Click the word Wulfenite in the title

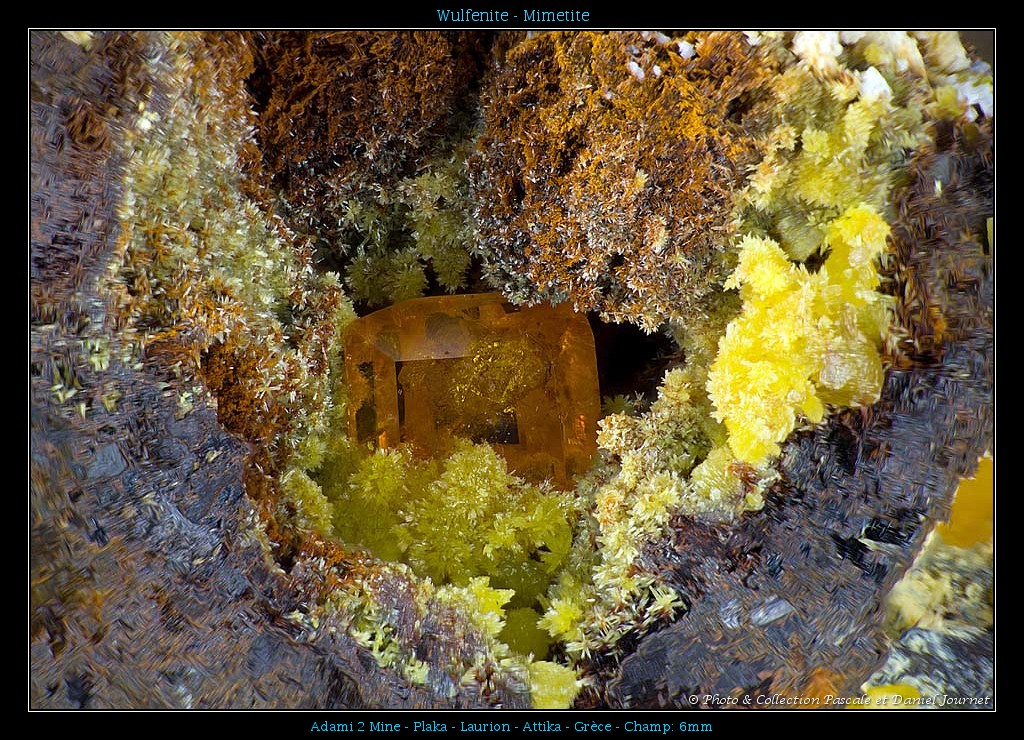click(x=470, y=16)
